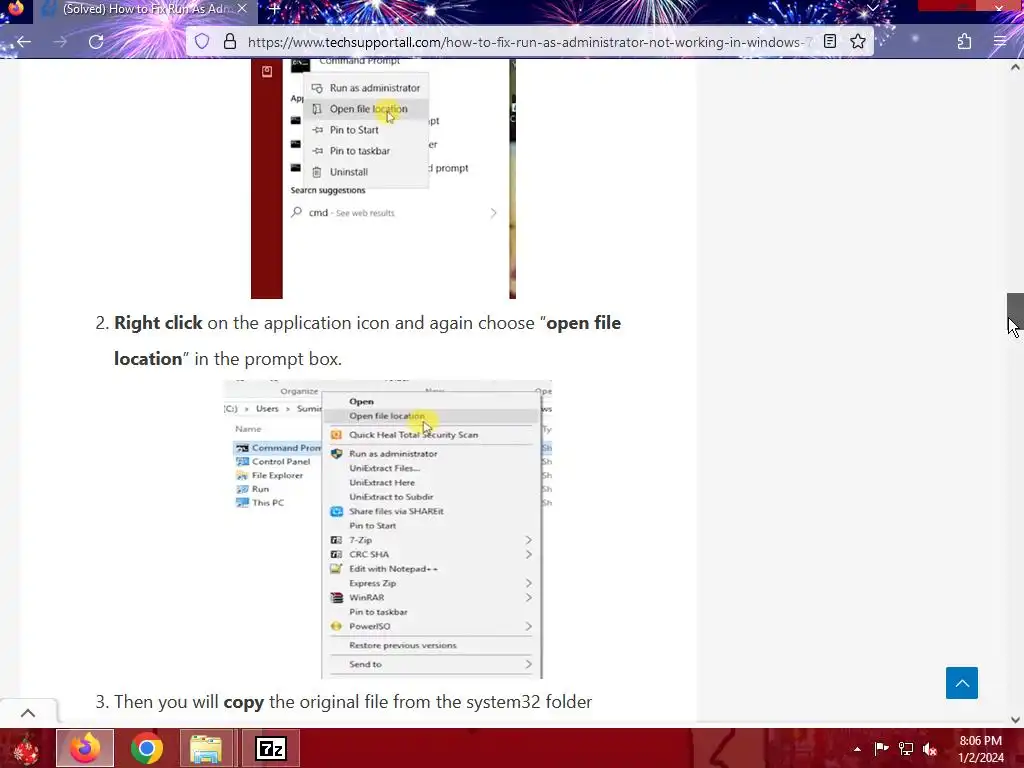Click the page vertical scrollbar thumb

pyautogui.click(x=1016, y=314)
